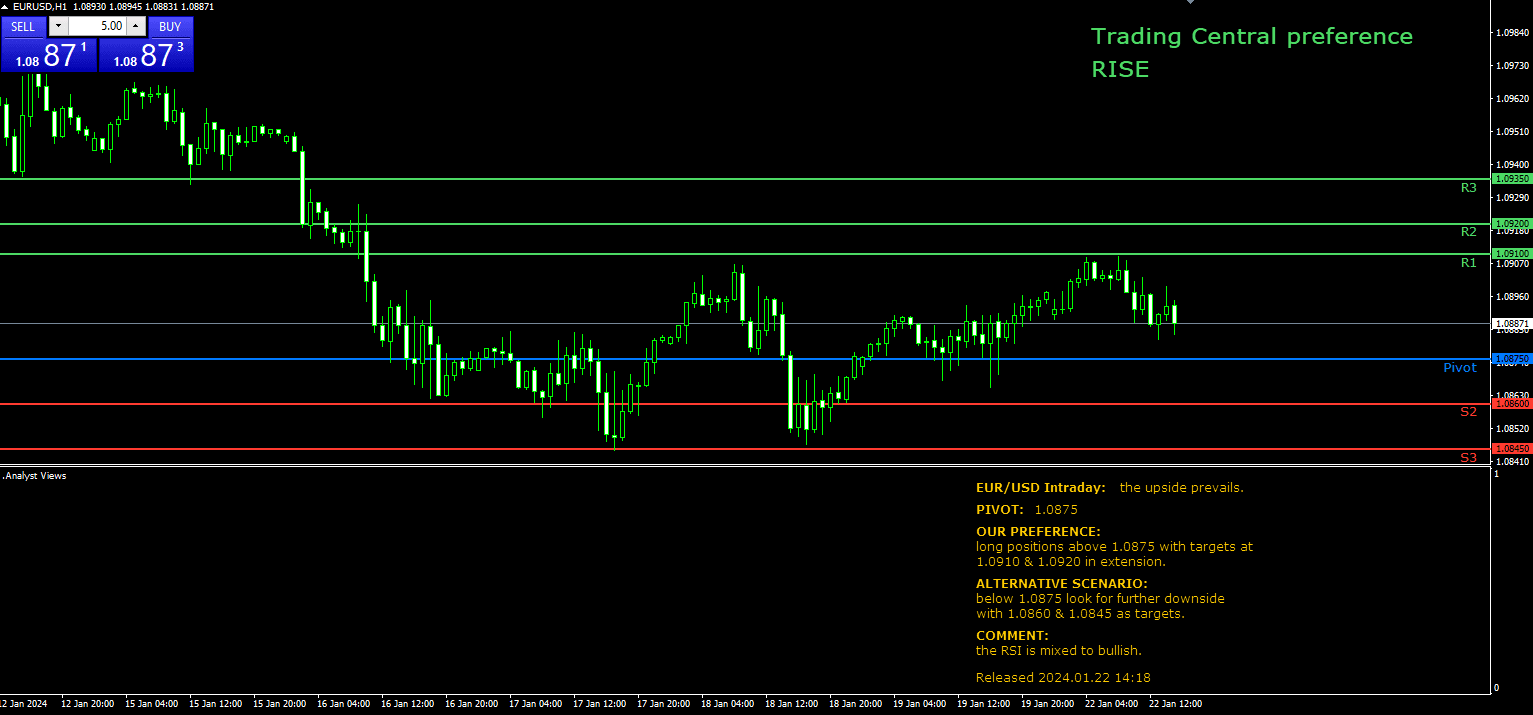The height and width of the screenshot is (715, 1533).
Task: Click the R3 resistance level label
Action: coord(1468,187)
